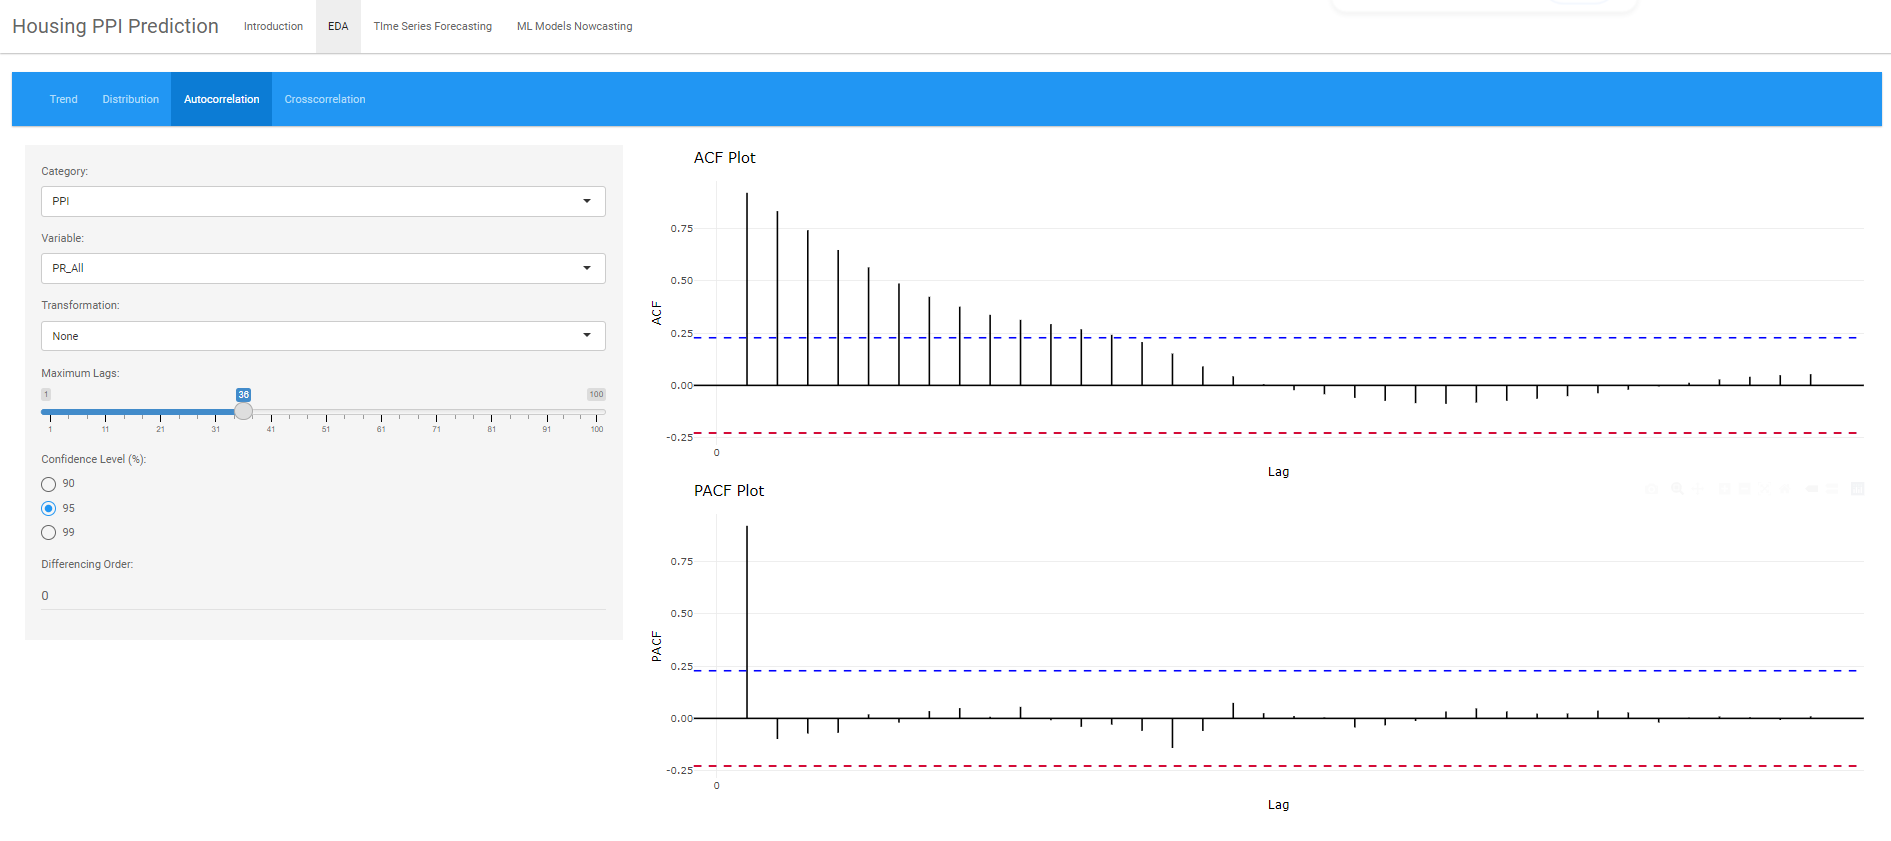1891x841 pixels.
Task: Reset axes with home icon on PACF plot
Action: 1786,489
